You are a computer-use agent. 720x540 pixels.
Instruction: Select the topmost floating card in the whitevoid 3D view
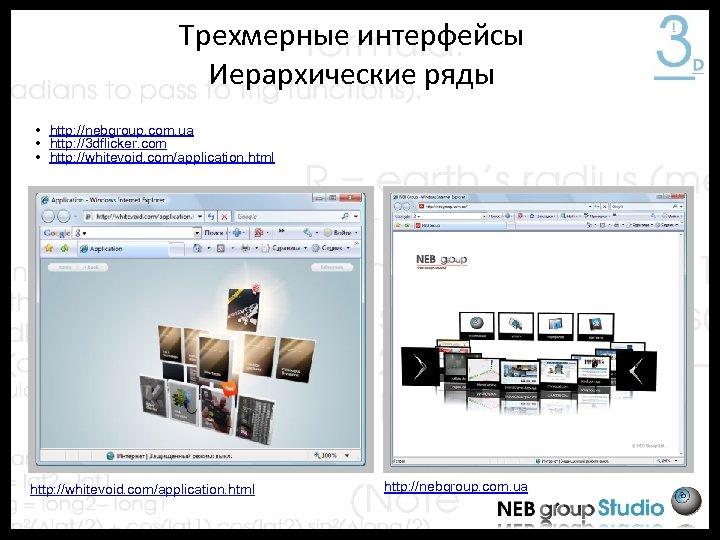tap(245, 308)
